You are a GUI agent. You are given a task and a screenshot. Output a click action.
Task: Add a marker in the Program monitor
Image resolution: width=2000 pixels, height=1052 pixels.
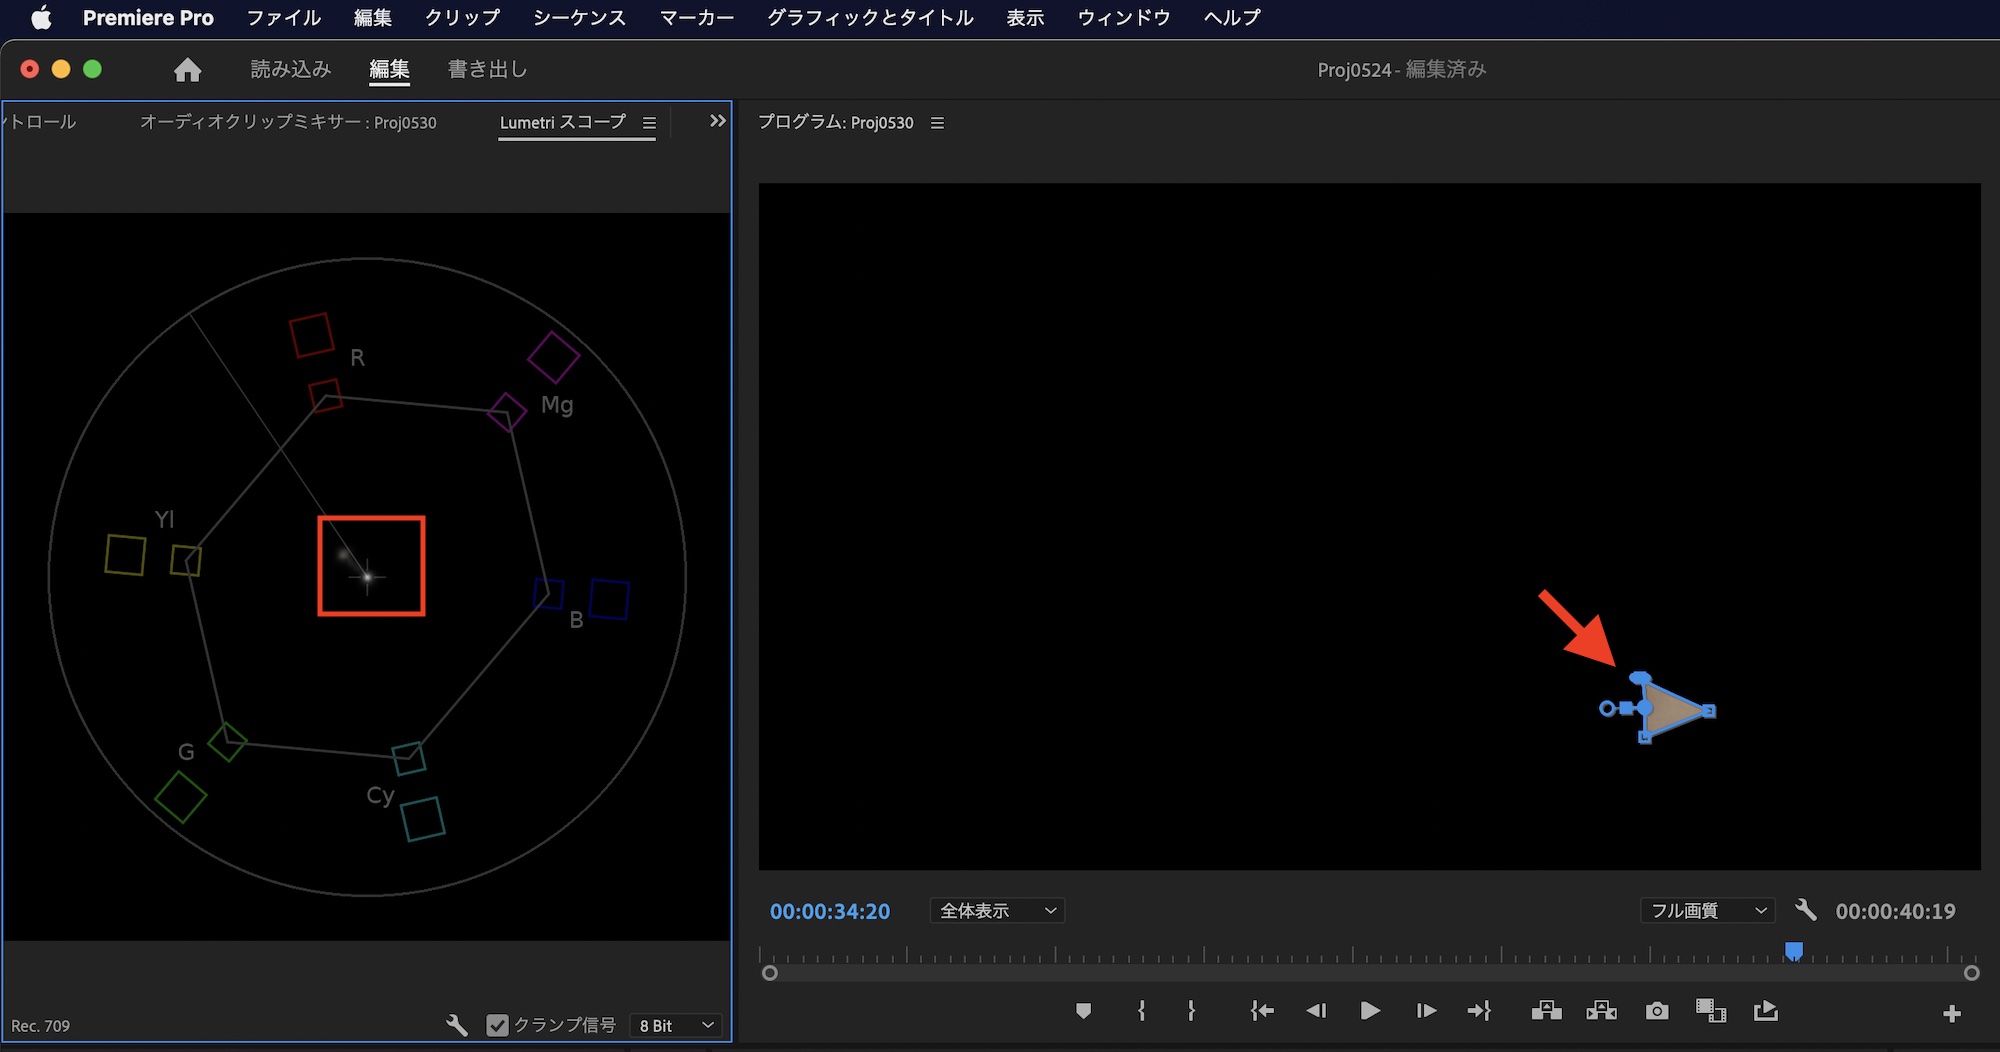[x=1083, y=1011]
